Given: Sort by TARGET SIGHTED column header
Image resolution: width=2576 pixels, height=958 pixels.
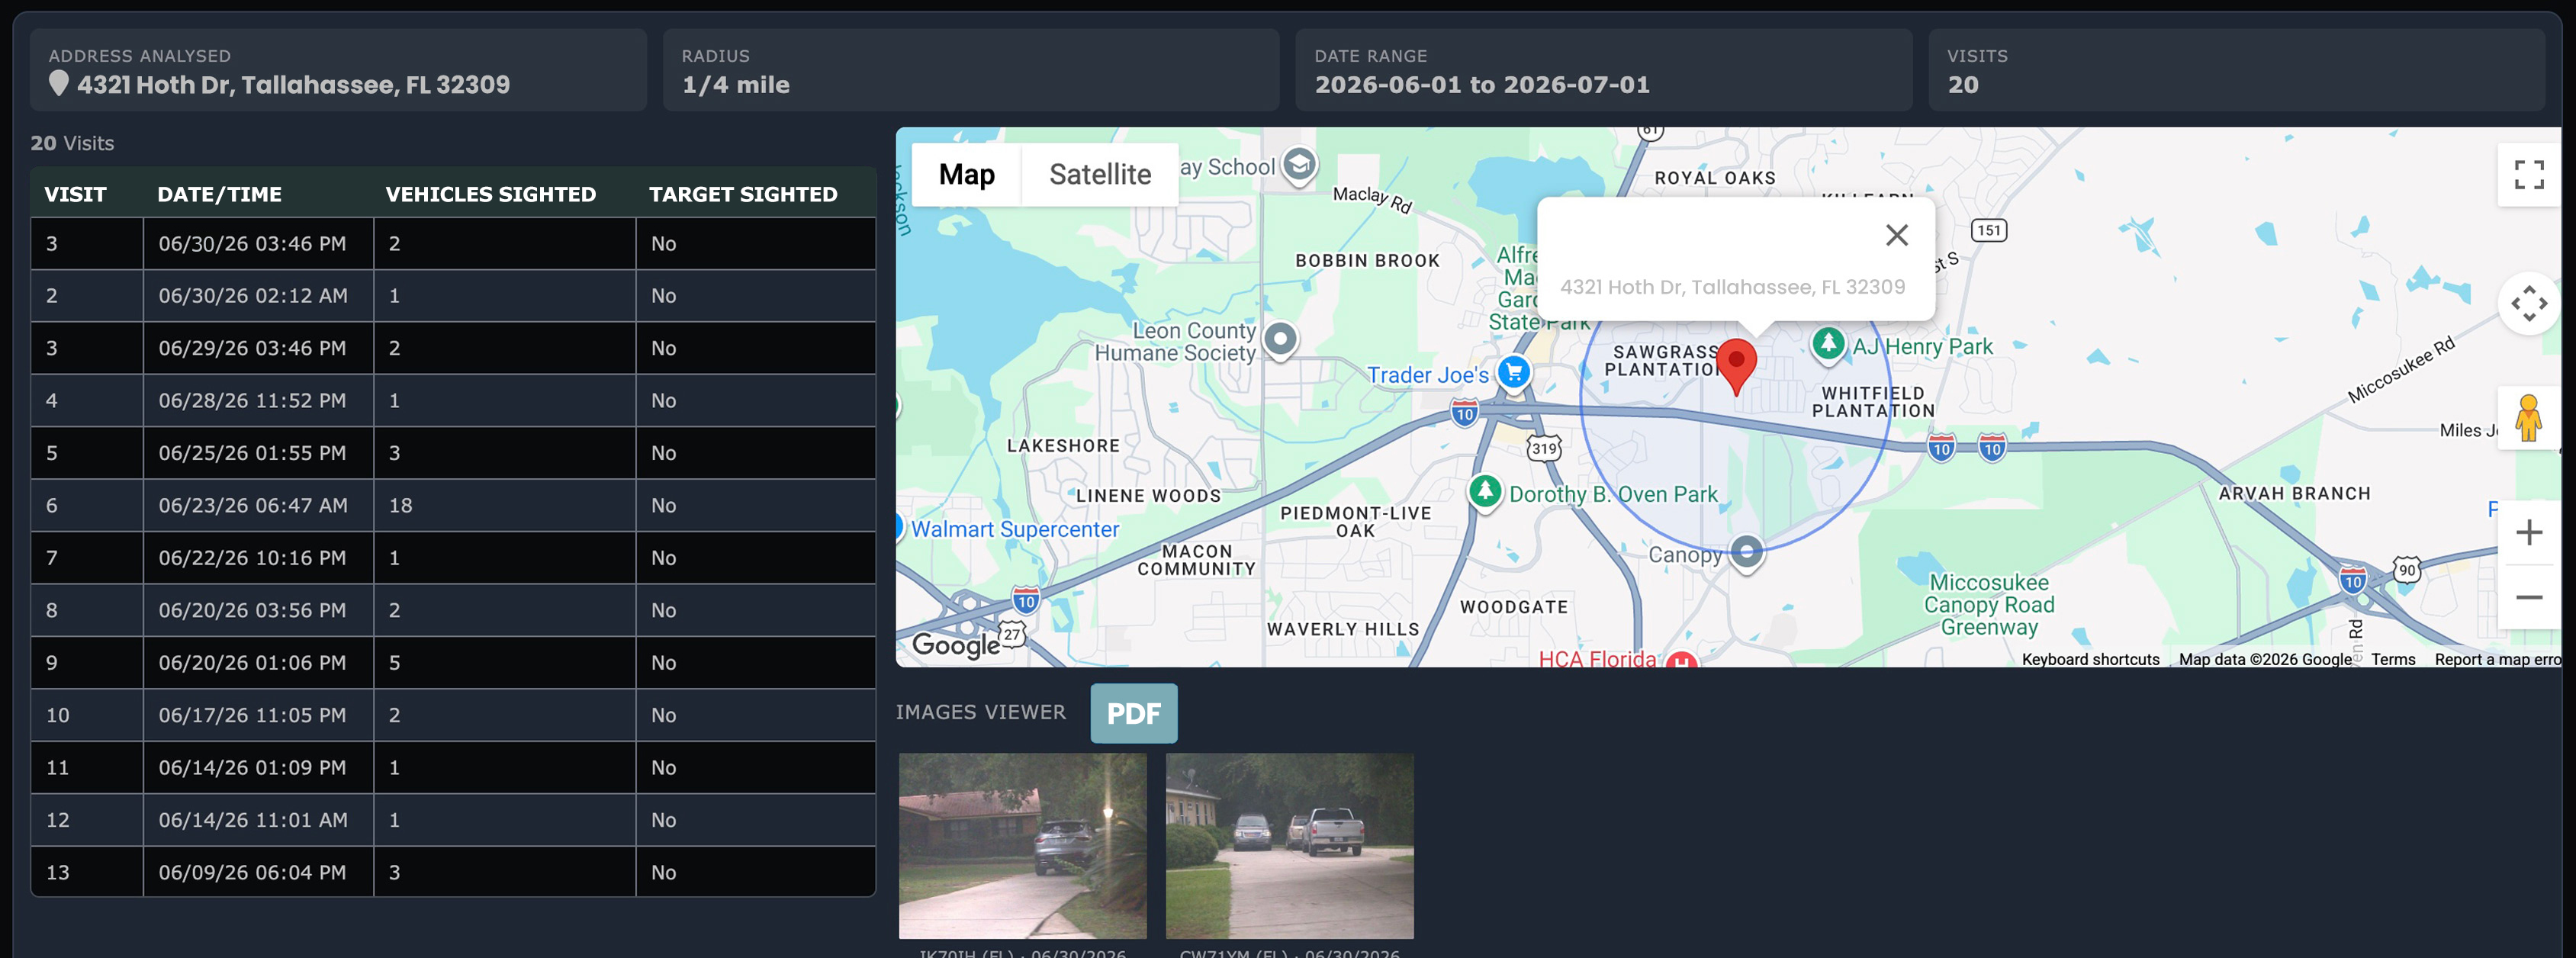Looking at the screenshot, I should click(743, 194).
